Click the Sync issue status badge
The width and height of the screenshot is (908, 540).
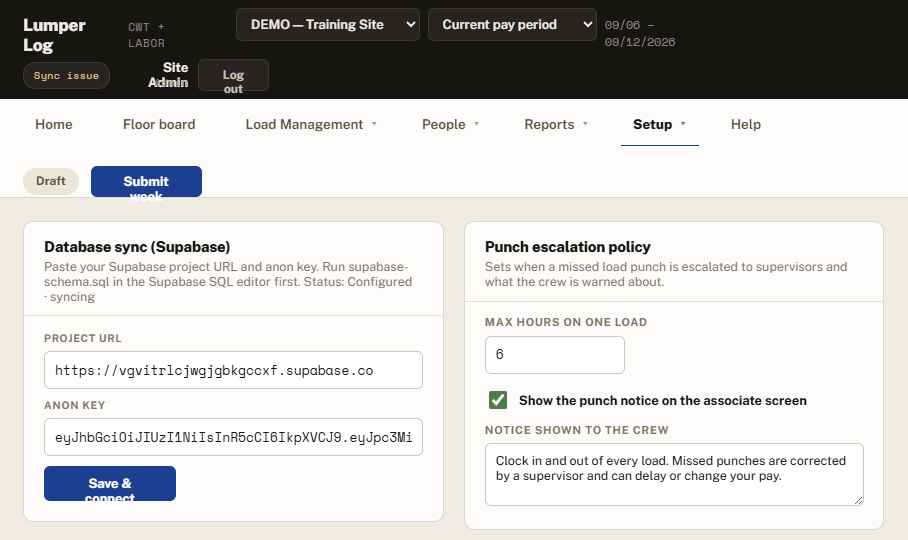(x=66, y=76)
